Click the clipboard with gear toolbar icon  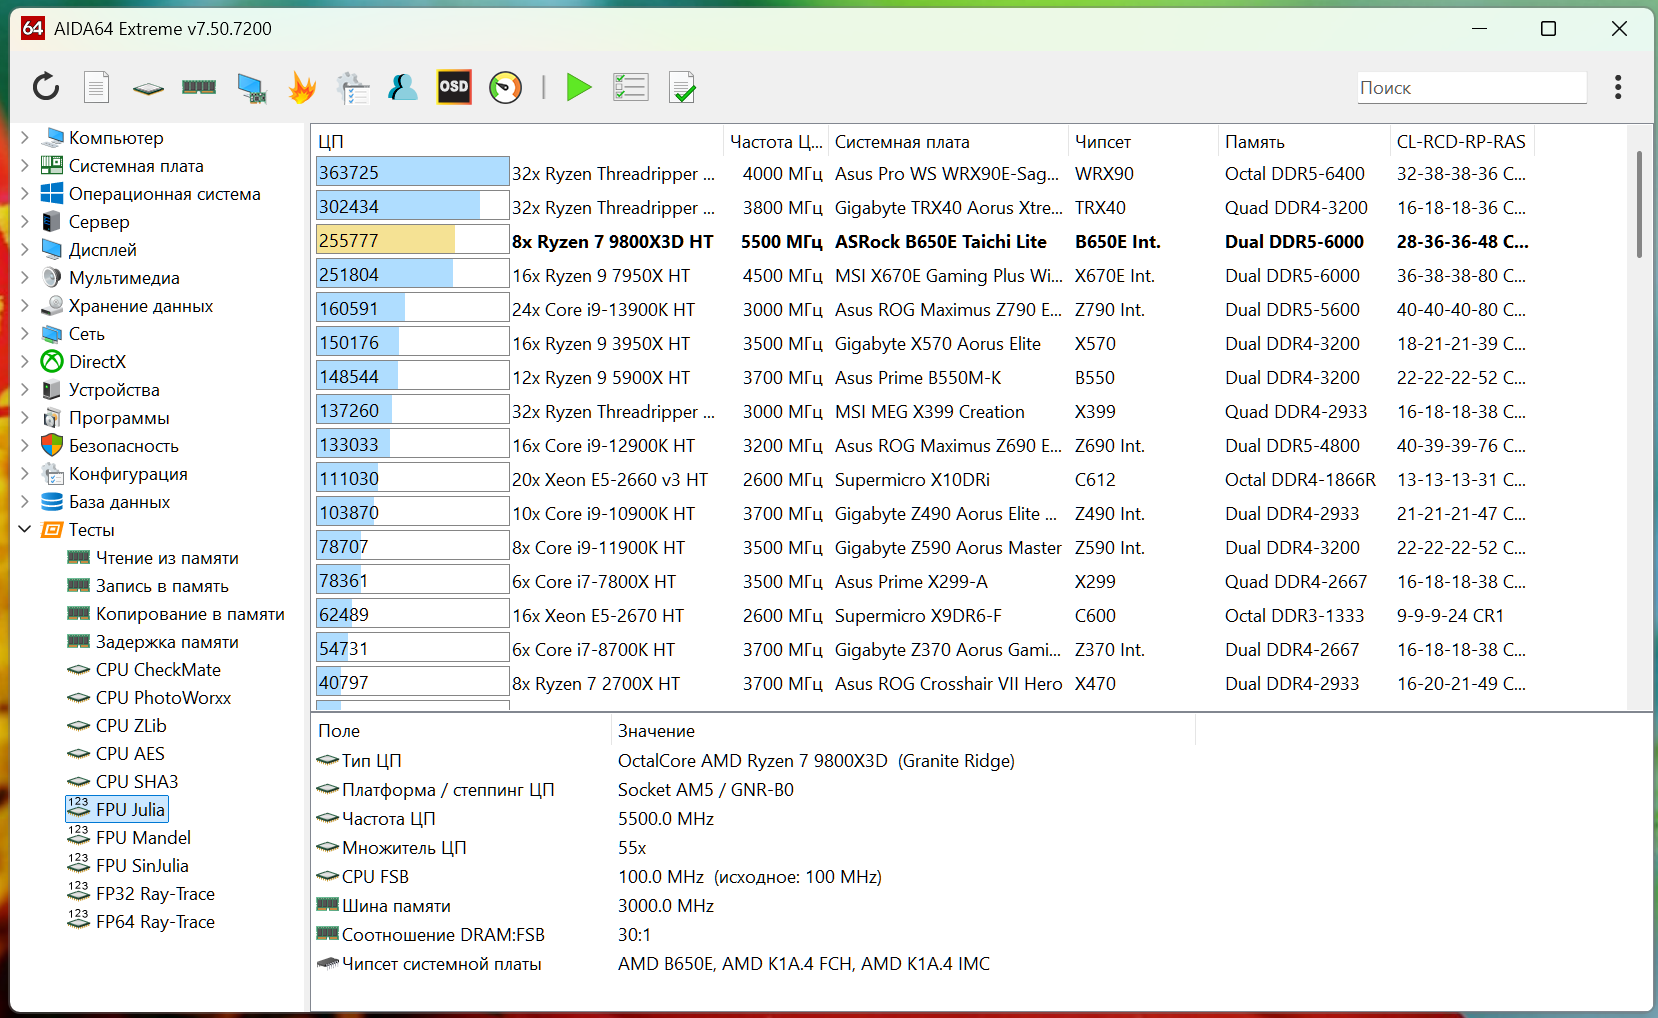click(352, 88)
